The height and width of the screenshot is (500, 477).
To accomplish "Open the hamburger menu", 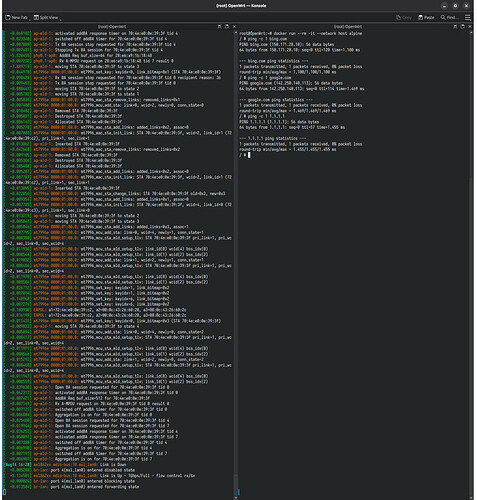I will (x=468, y=17).
